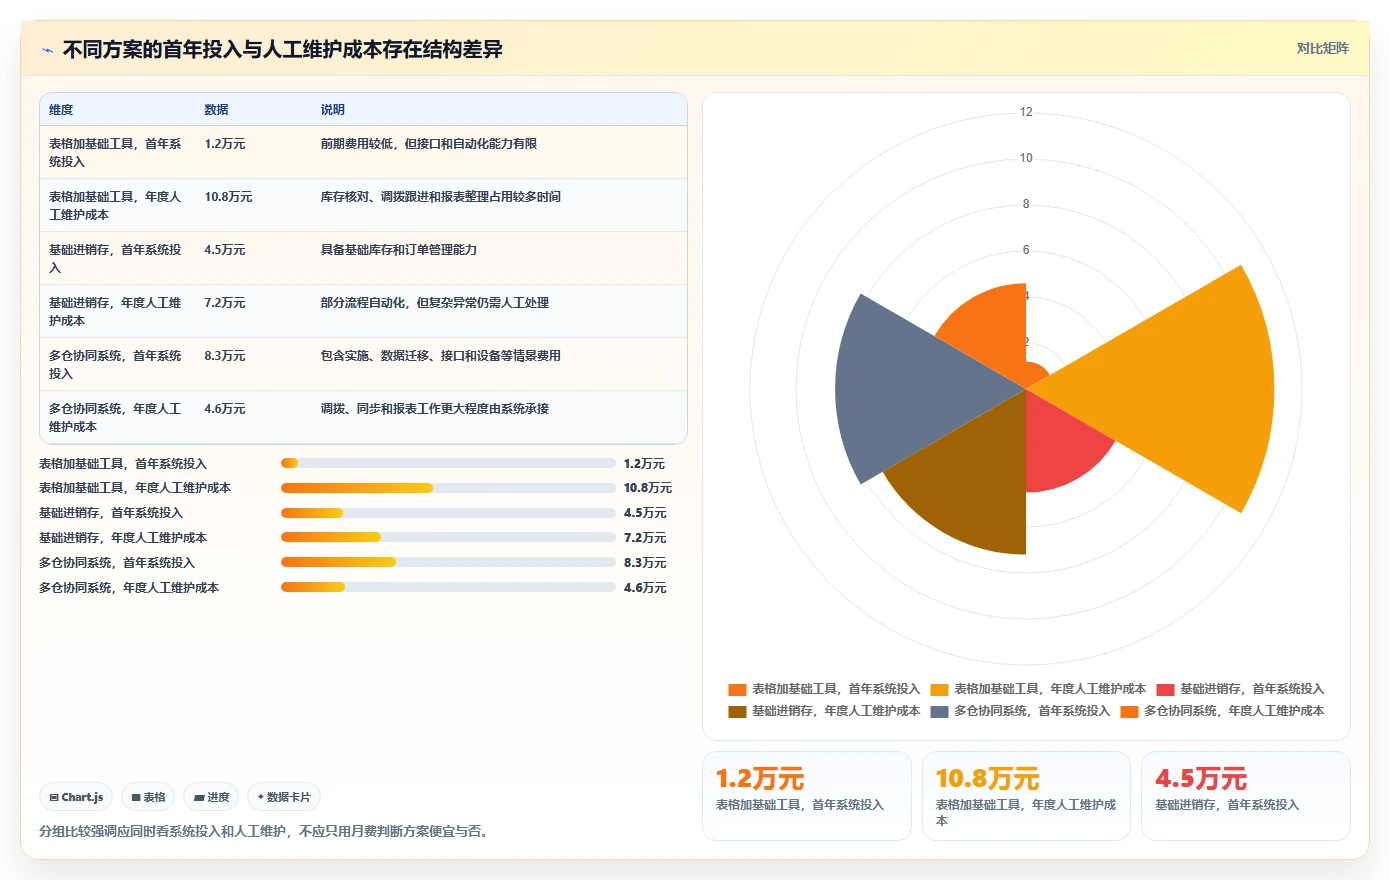Click table row label 基础进销存,首年系统投入
The width and height of the screenshot is (1390, 880).
pos(115,259)
